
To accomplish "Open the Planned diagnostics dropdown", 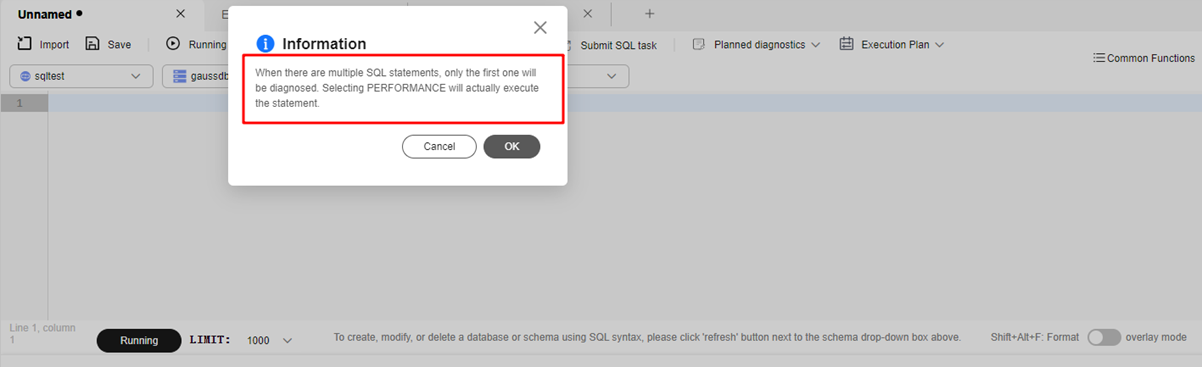I will [816, 45].
